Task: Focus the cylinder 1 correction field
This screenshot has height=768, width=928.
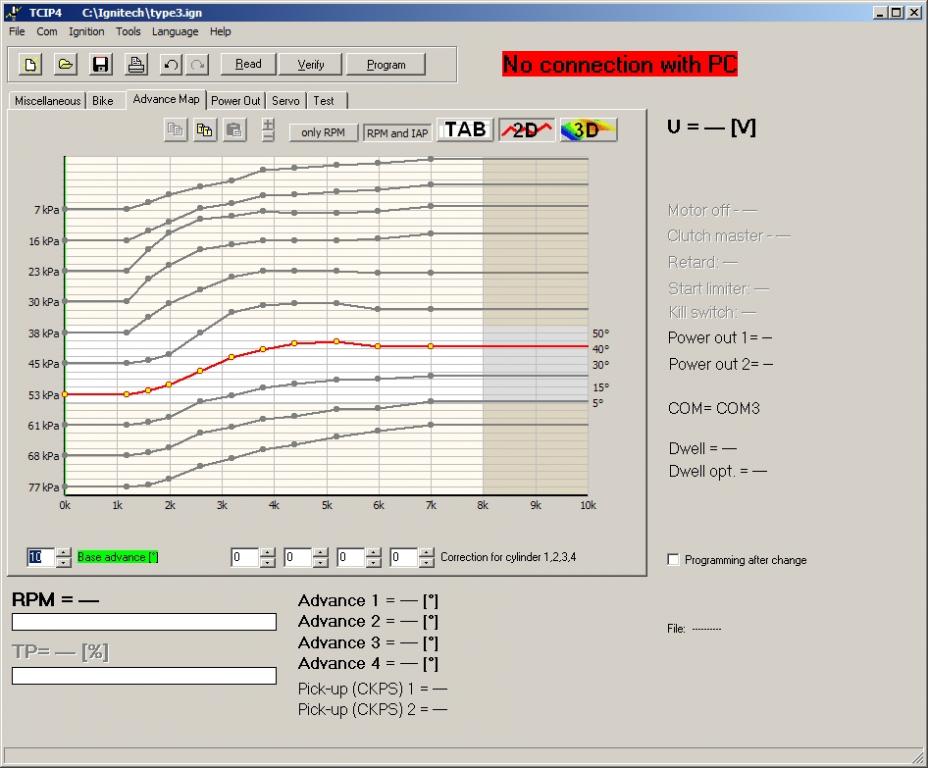Action: 245,557
